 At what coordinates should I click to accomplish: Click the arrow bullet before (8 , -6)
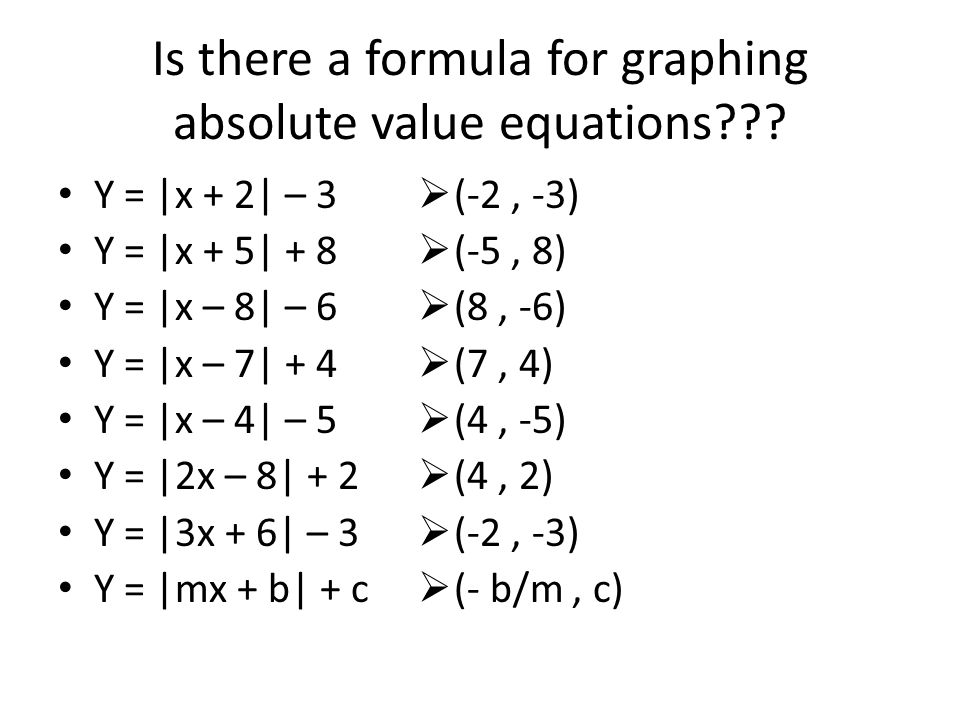point(434,306)
